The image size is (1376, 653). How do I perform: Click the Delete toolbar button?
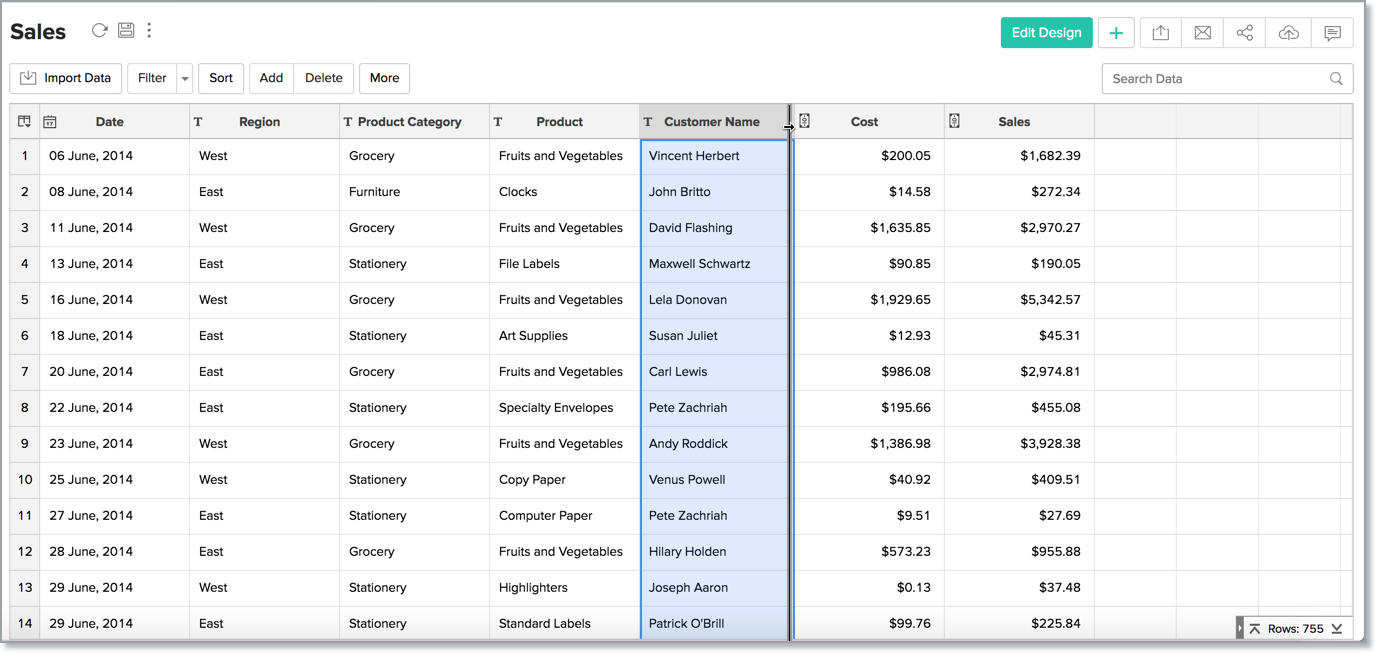(323, 78)
